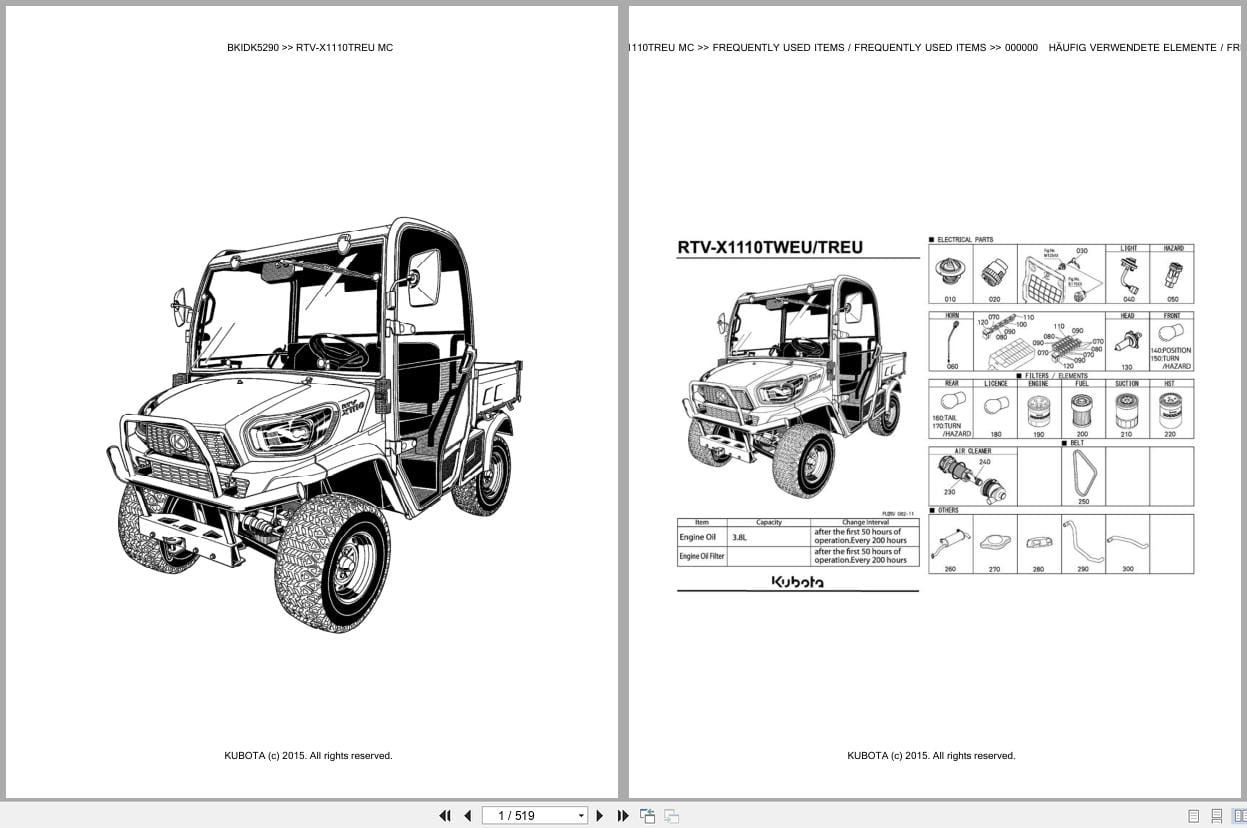This screenshot has height=828, width=1247.
Task: Go to the first page
Action: (445, 816)
